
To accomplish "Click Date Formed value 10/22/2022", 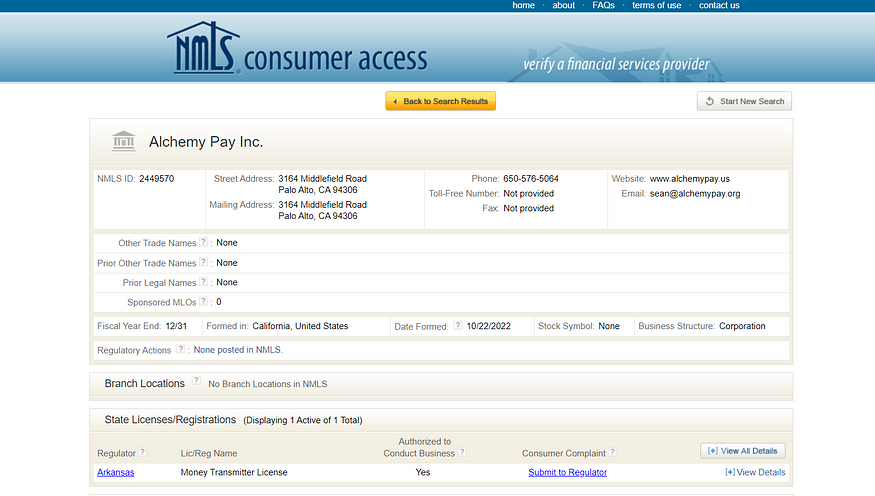I will [x=489, y=326].
